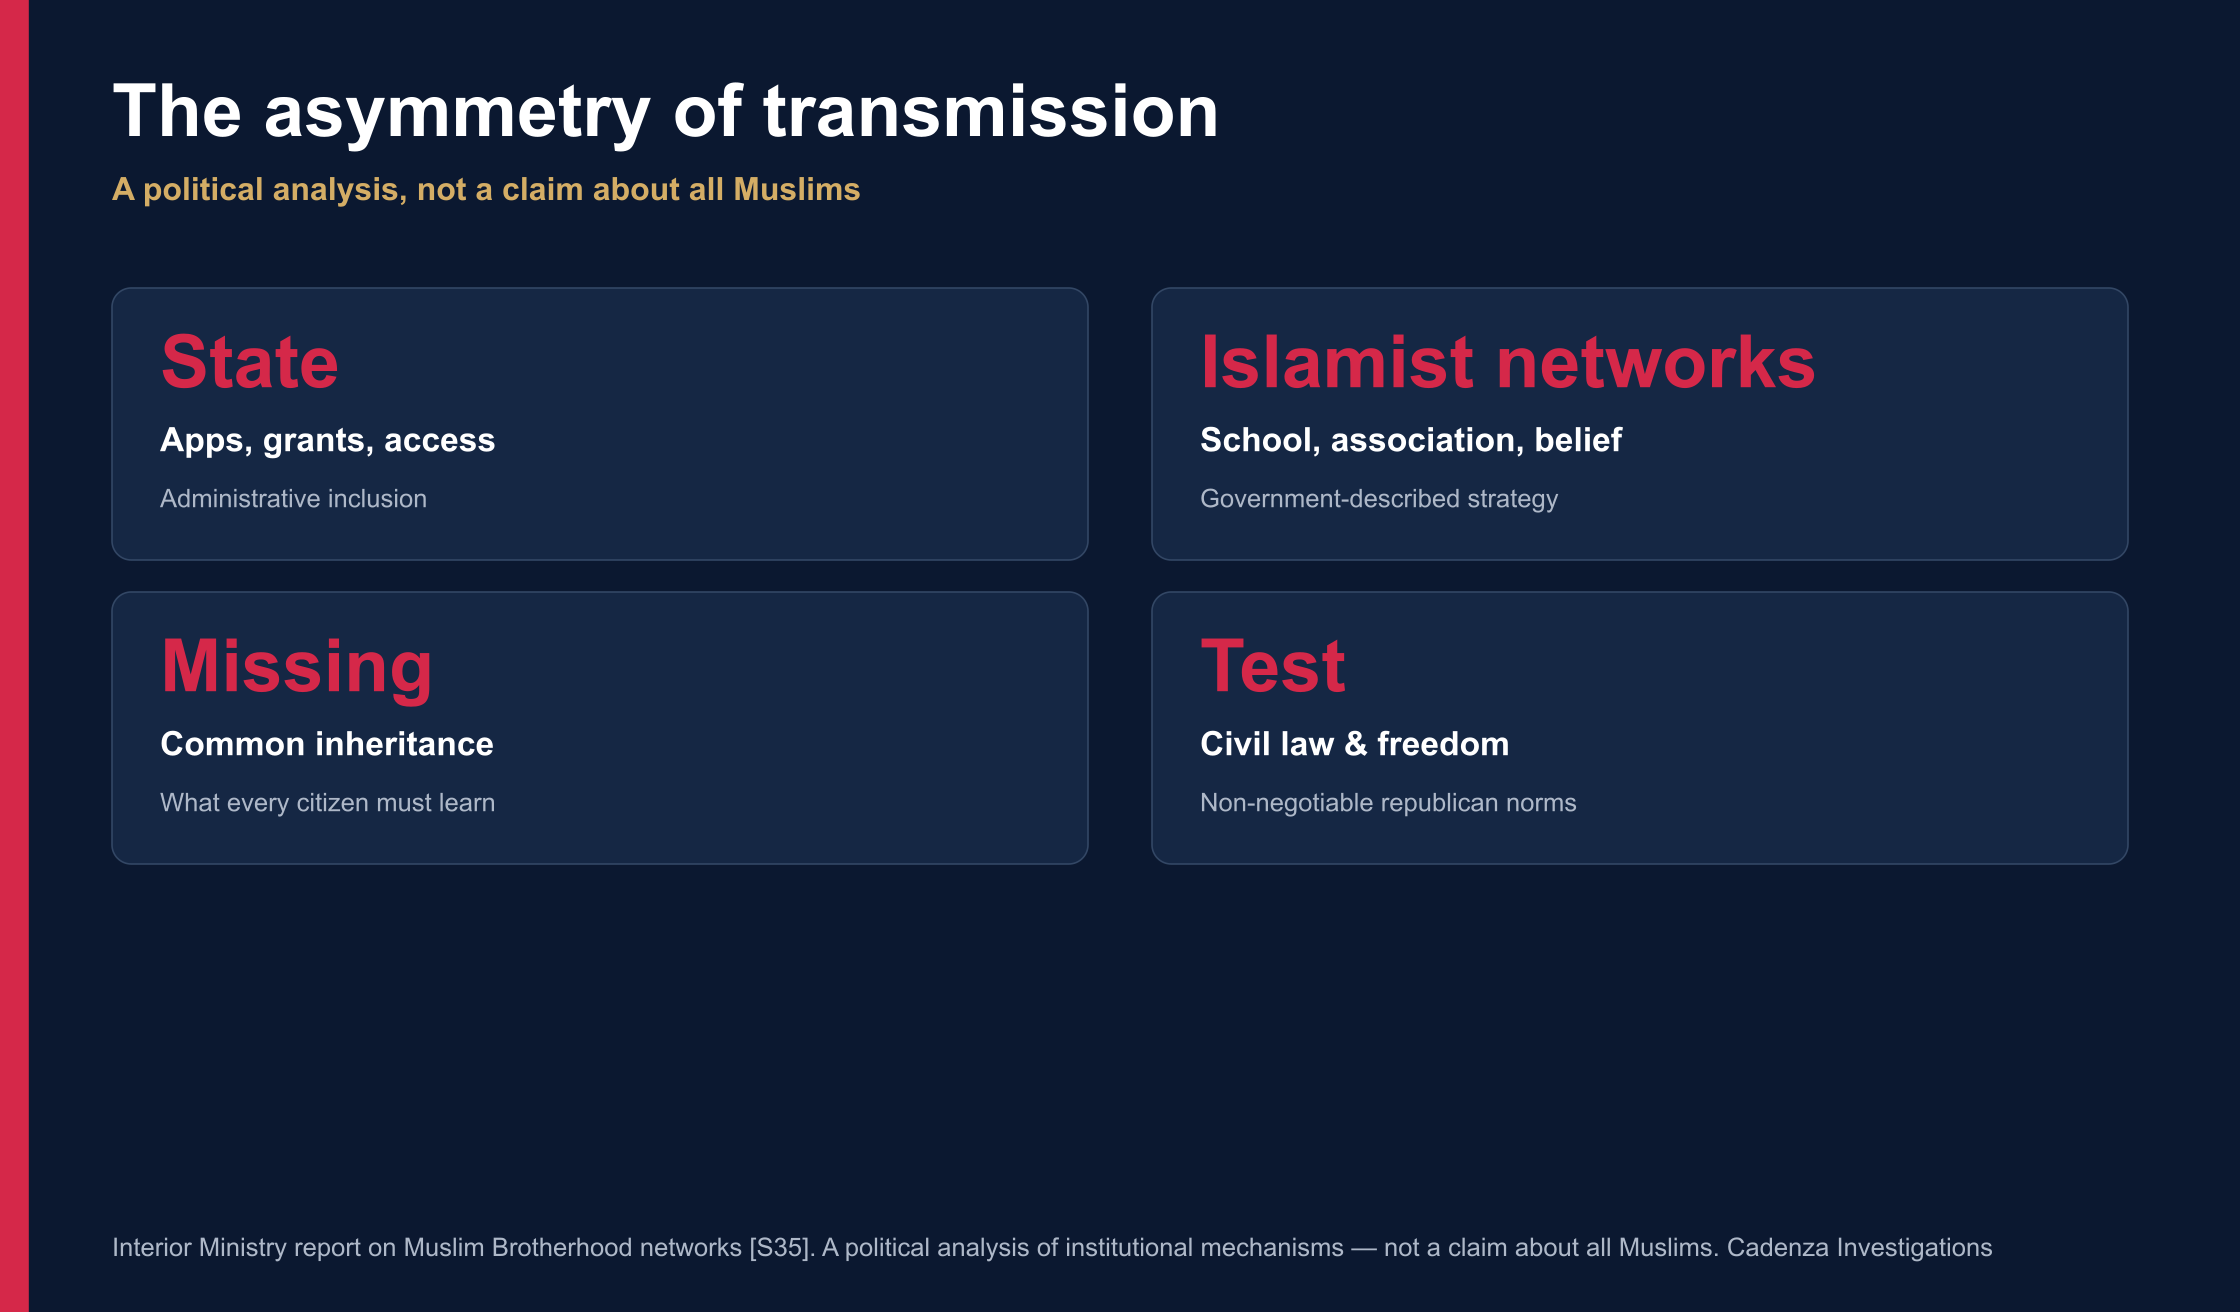Click the 'Islamist networks' heading
The height and width of the screenshot is (1312, 2240).
[1507, 362]
